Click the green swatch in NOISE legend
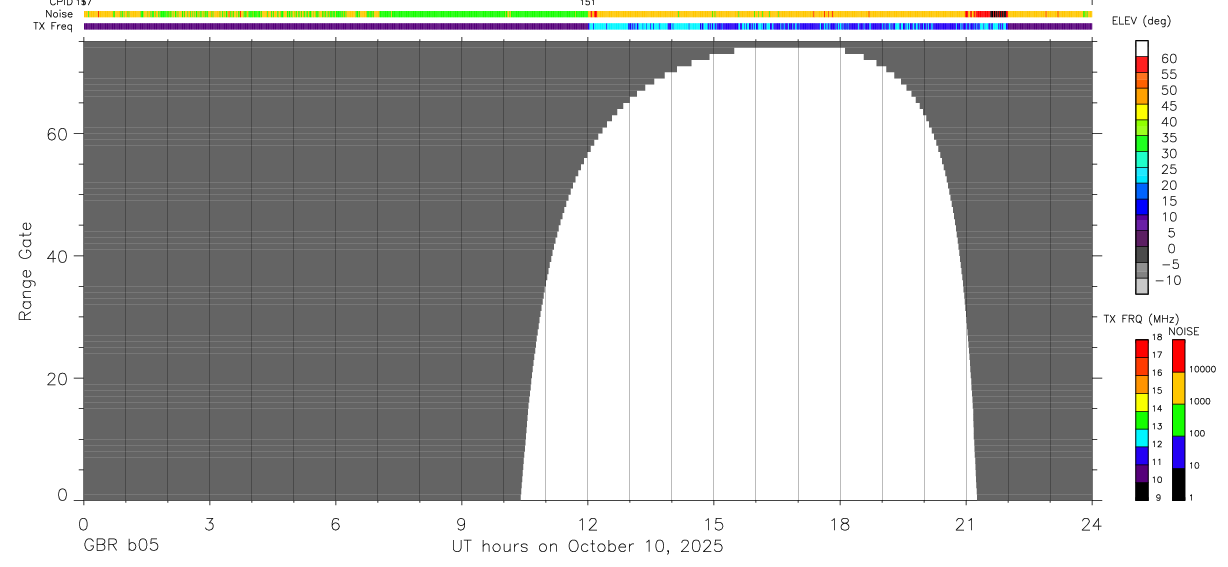This screenshot has height=567, width=1228. coord(1179,420)
